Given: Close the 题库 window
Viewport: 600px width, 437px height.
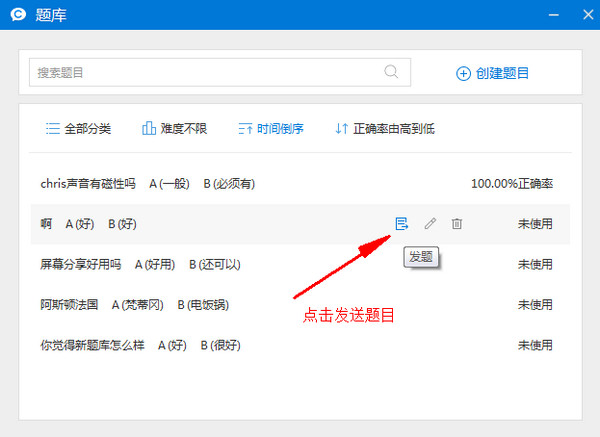Looking at the screenshot, I should click(x=583, y=14).
